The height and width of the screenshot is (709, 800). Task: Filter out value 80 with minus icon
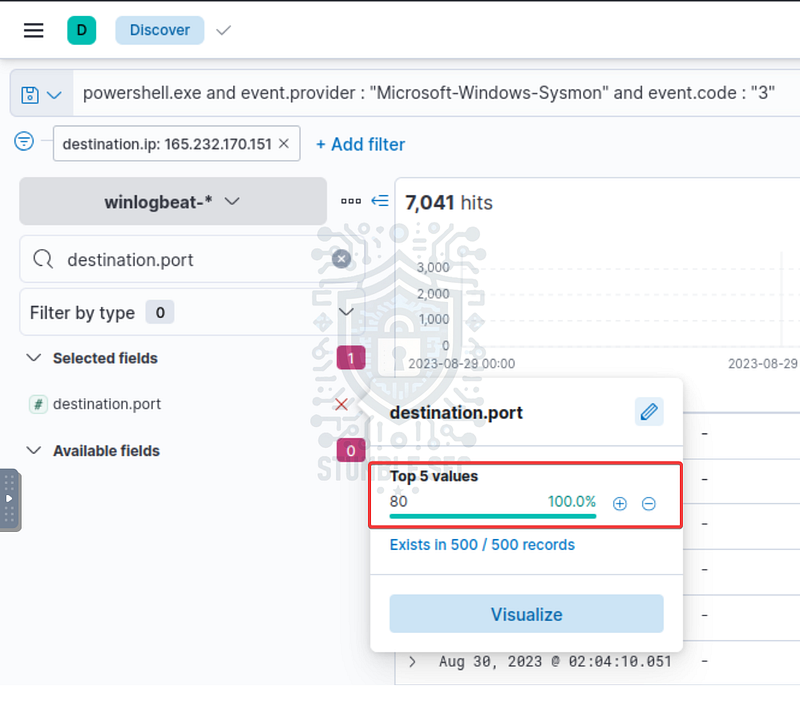point(648,504)
